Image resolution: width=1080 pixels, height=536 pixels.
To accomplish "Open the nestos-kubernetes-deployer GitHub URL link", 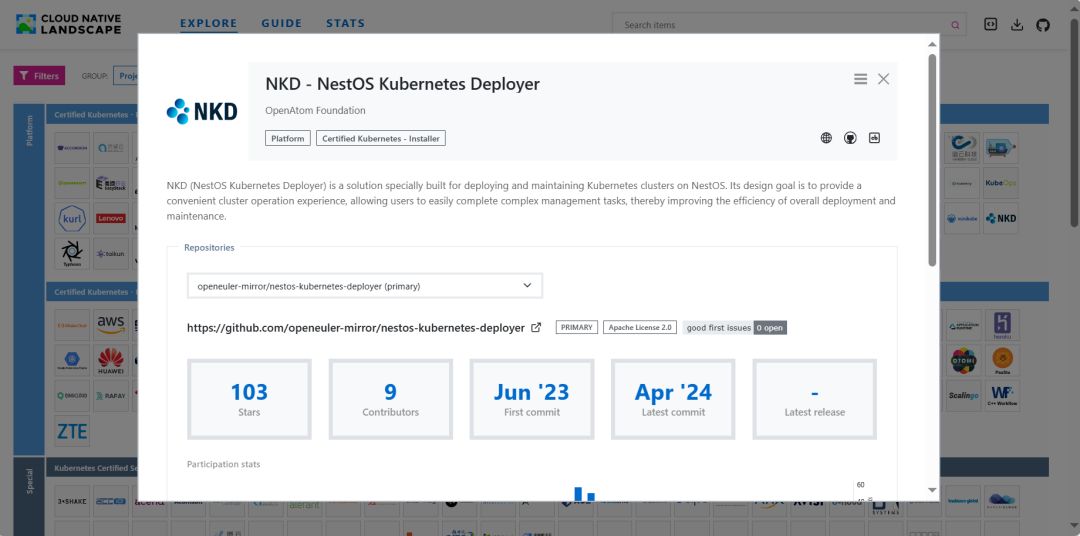I will click(355, 327).
